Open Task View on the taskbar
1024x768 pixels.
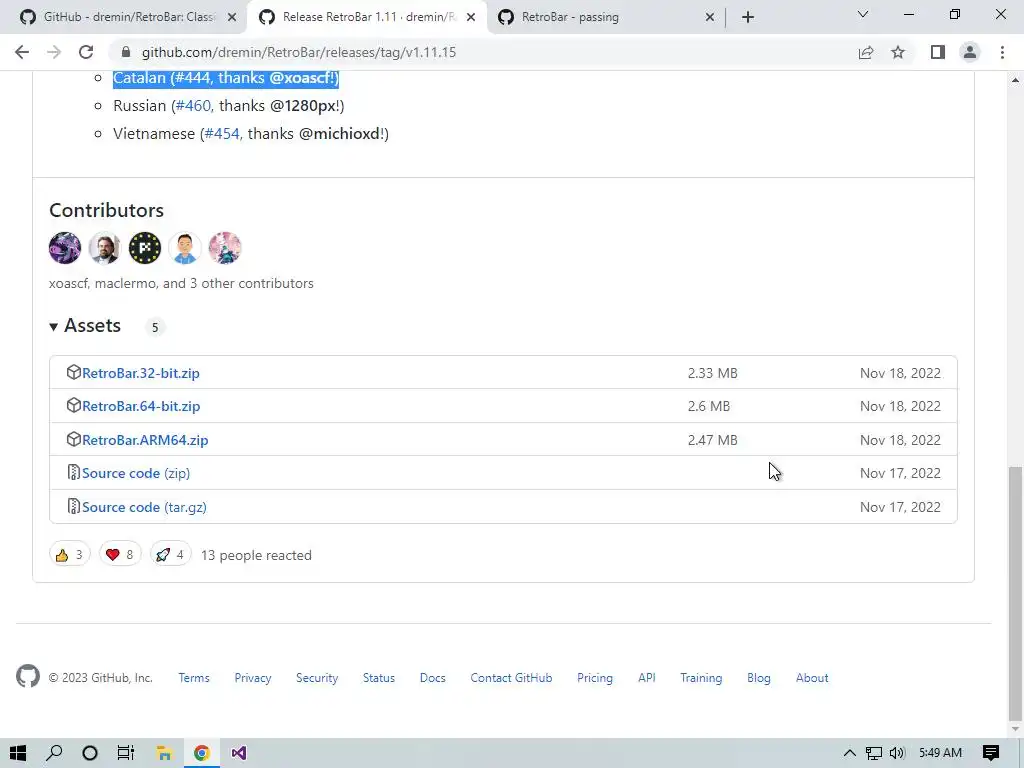click(125, 753)
